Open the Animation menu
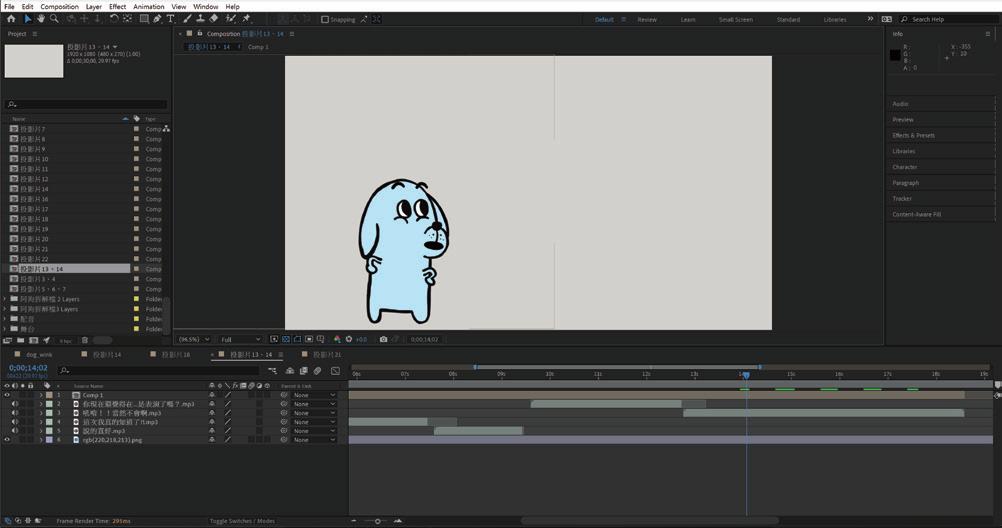Screen dimensions: 1002x528 point(148,6)
